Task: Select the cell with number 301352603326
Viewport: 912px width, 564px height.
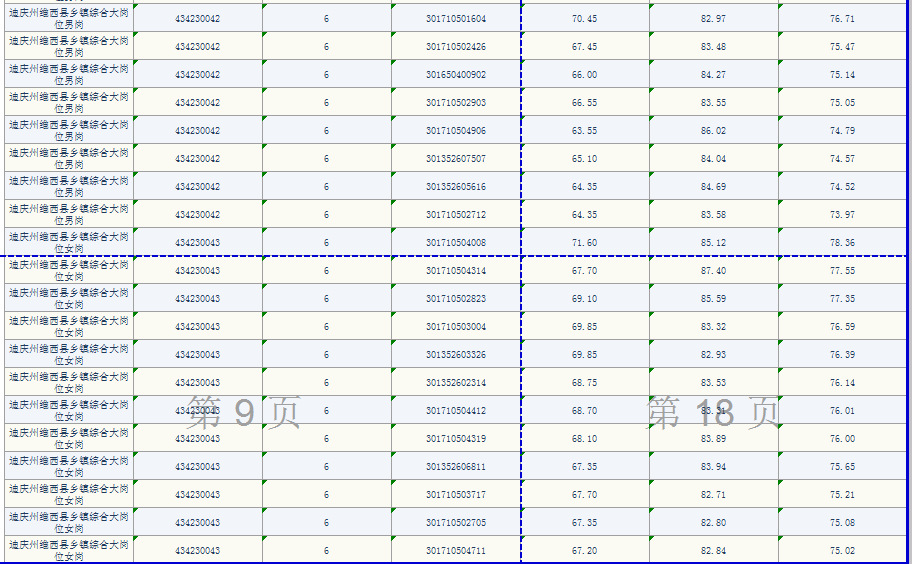Action: 456,355
